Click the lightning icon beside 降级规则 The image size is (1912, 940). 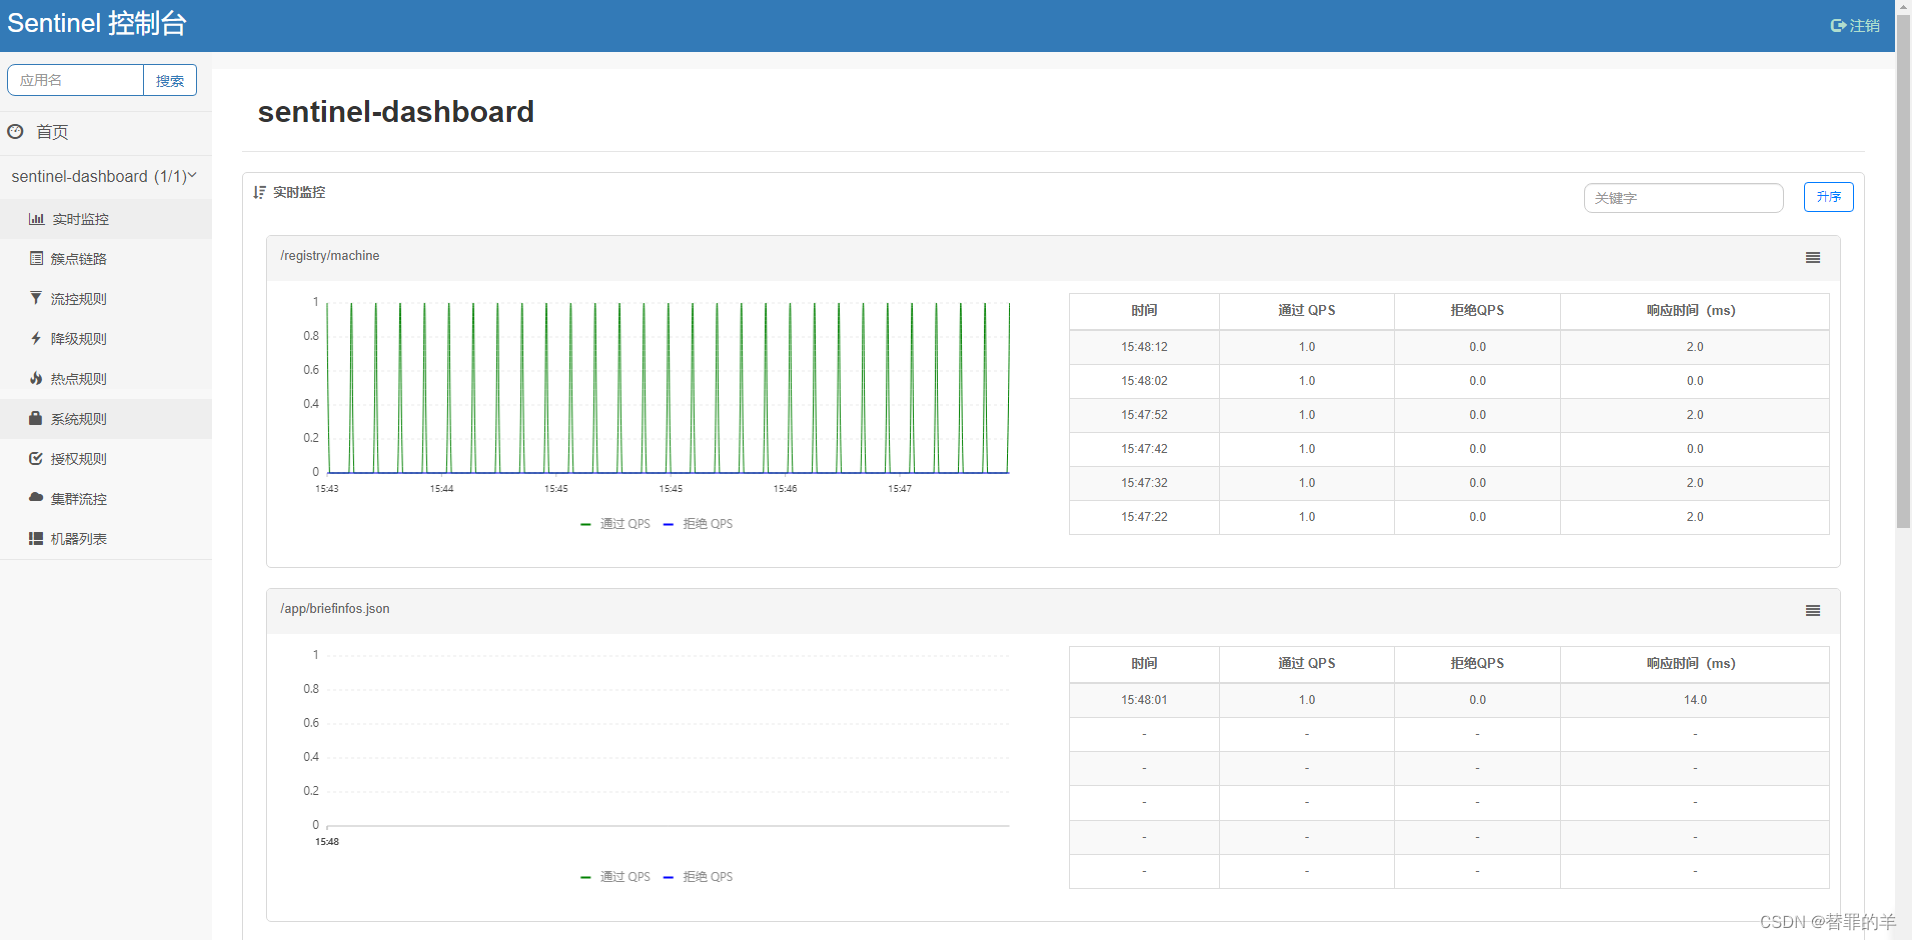36,338
